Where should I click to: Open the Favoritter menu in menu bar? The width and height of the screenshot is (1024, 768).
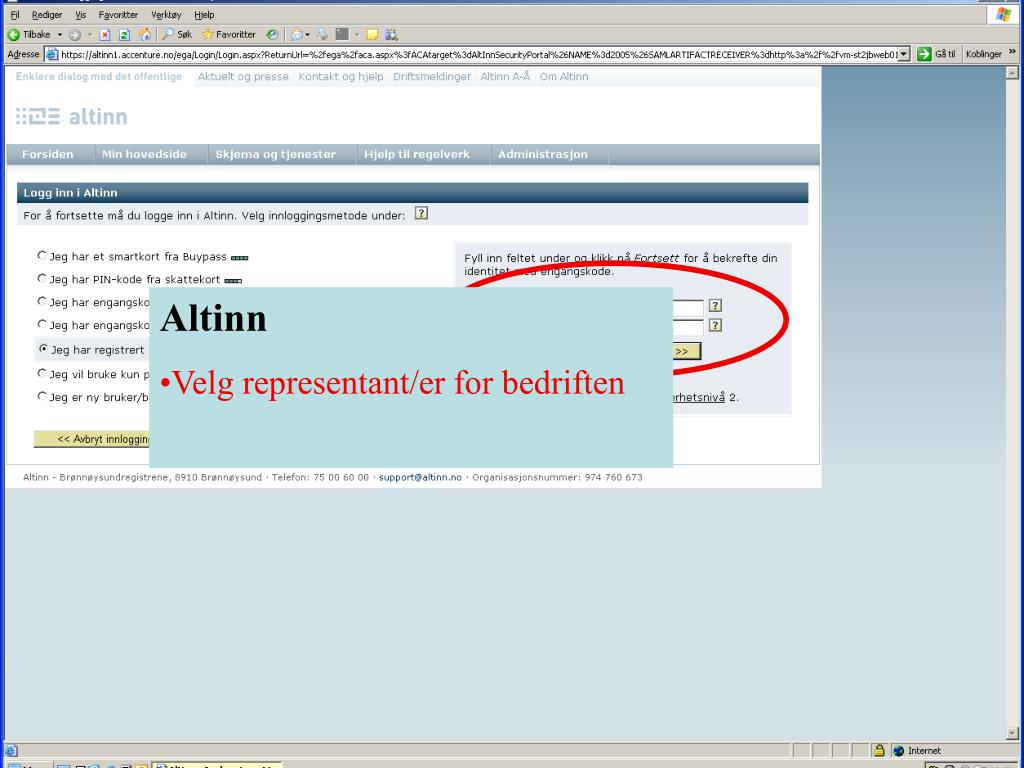[x=118, y=14]
